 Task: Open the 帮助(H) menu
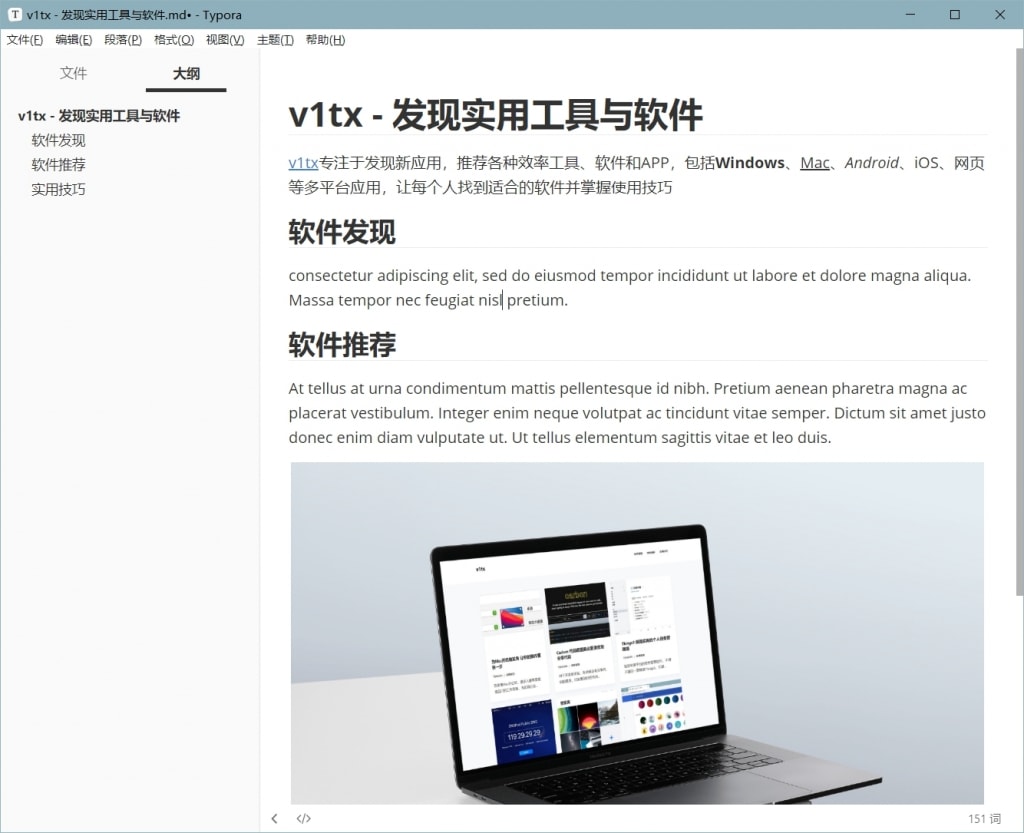[325, 40]
